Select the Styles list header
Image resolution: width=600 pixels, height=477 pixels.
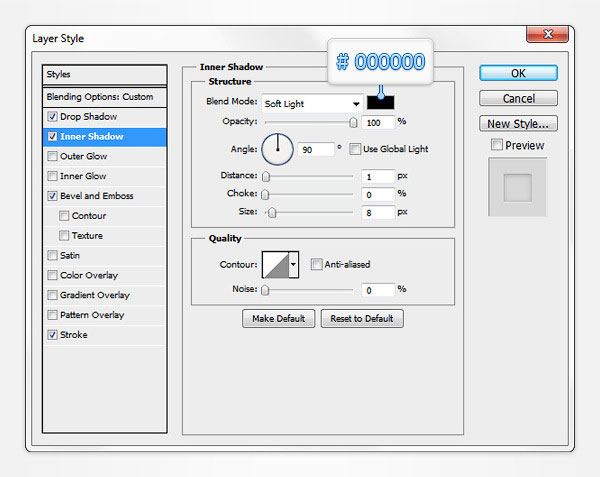pos(105,75)
